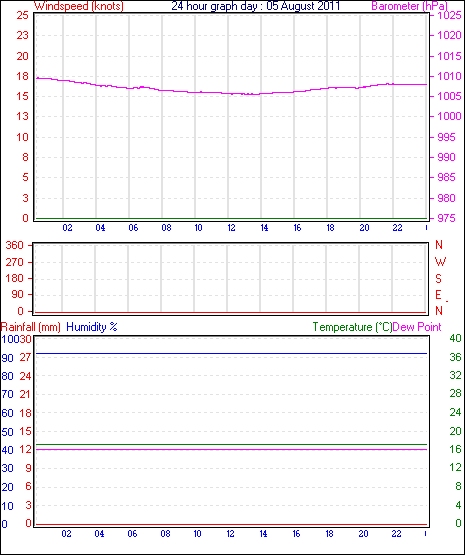Click the Temperature (°C) legend label
Viewport: 465px width, 556px height.
(x=352, y=327)
